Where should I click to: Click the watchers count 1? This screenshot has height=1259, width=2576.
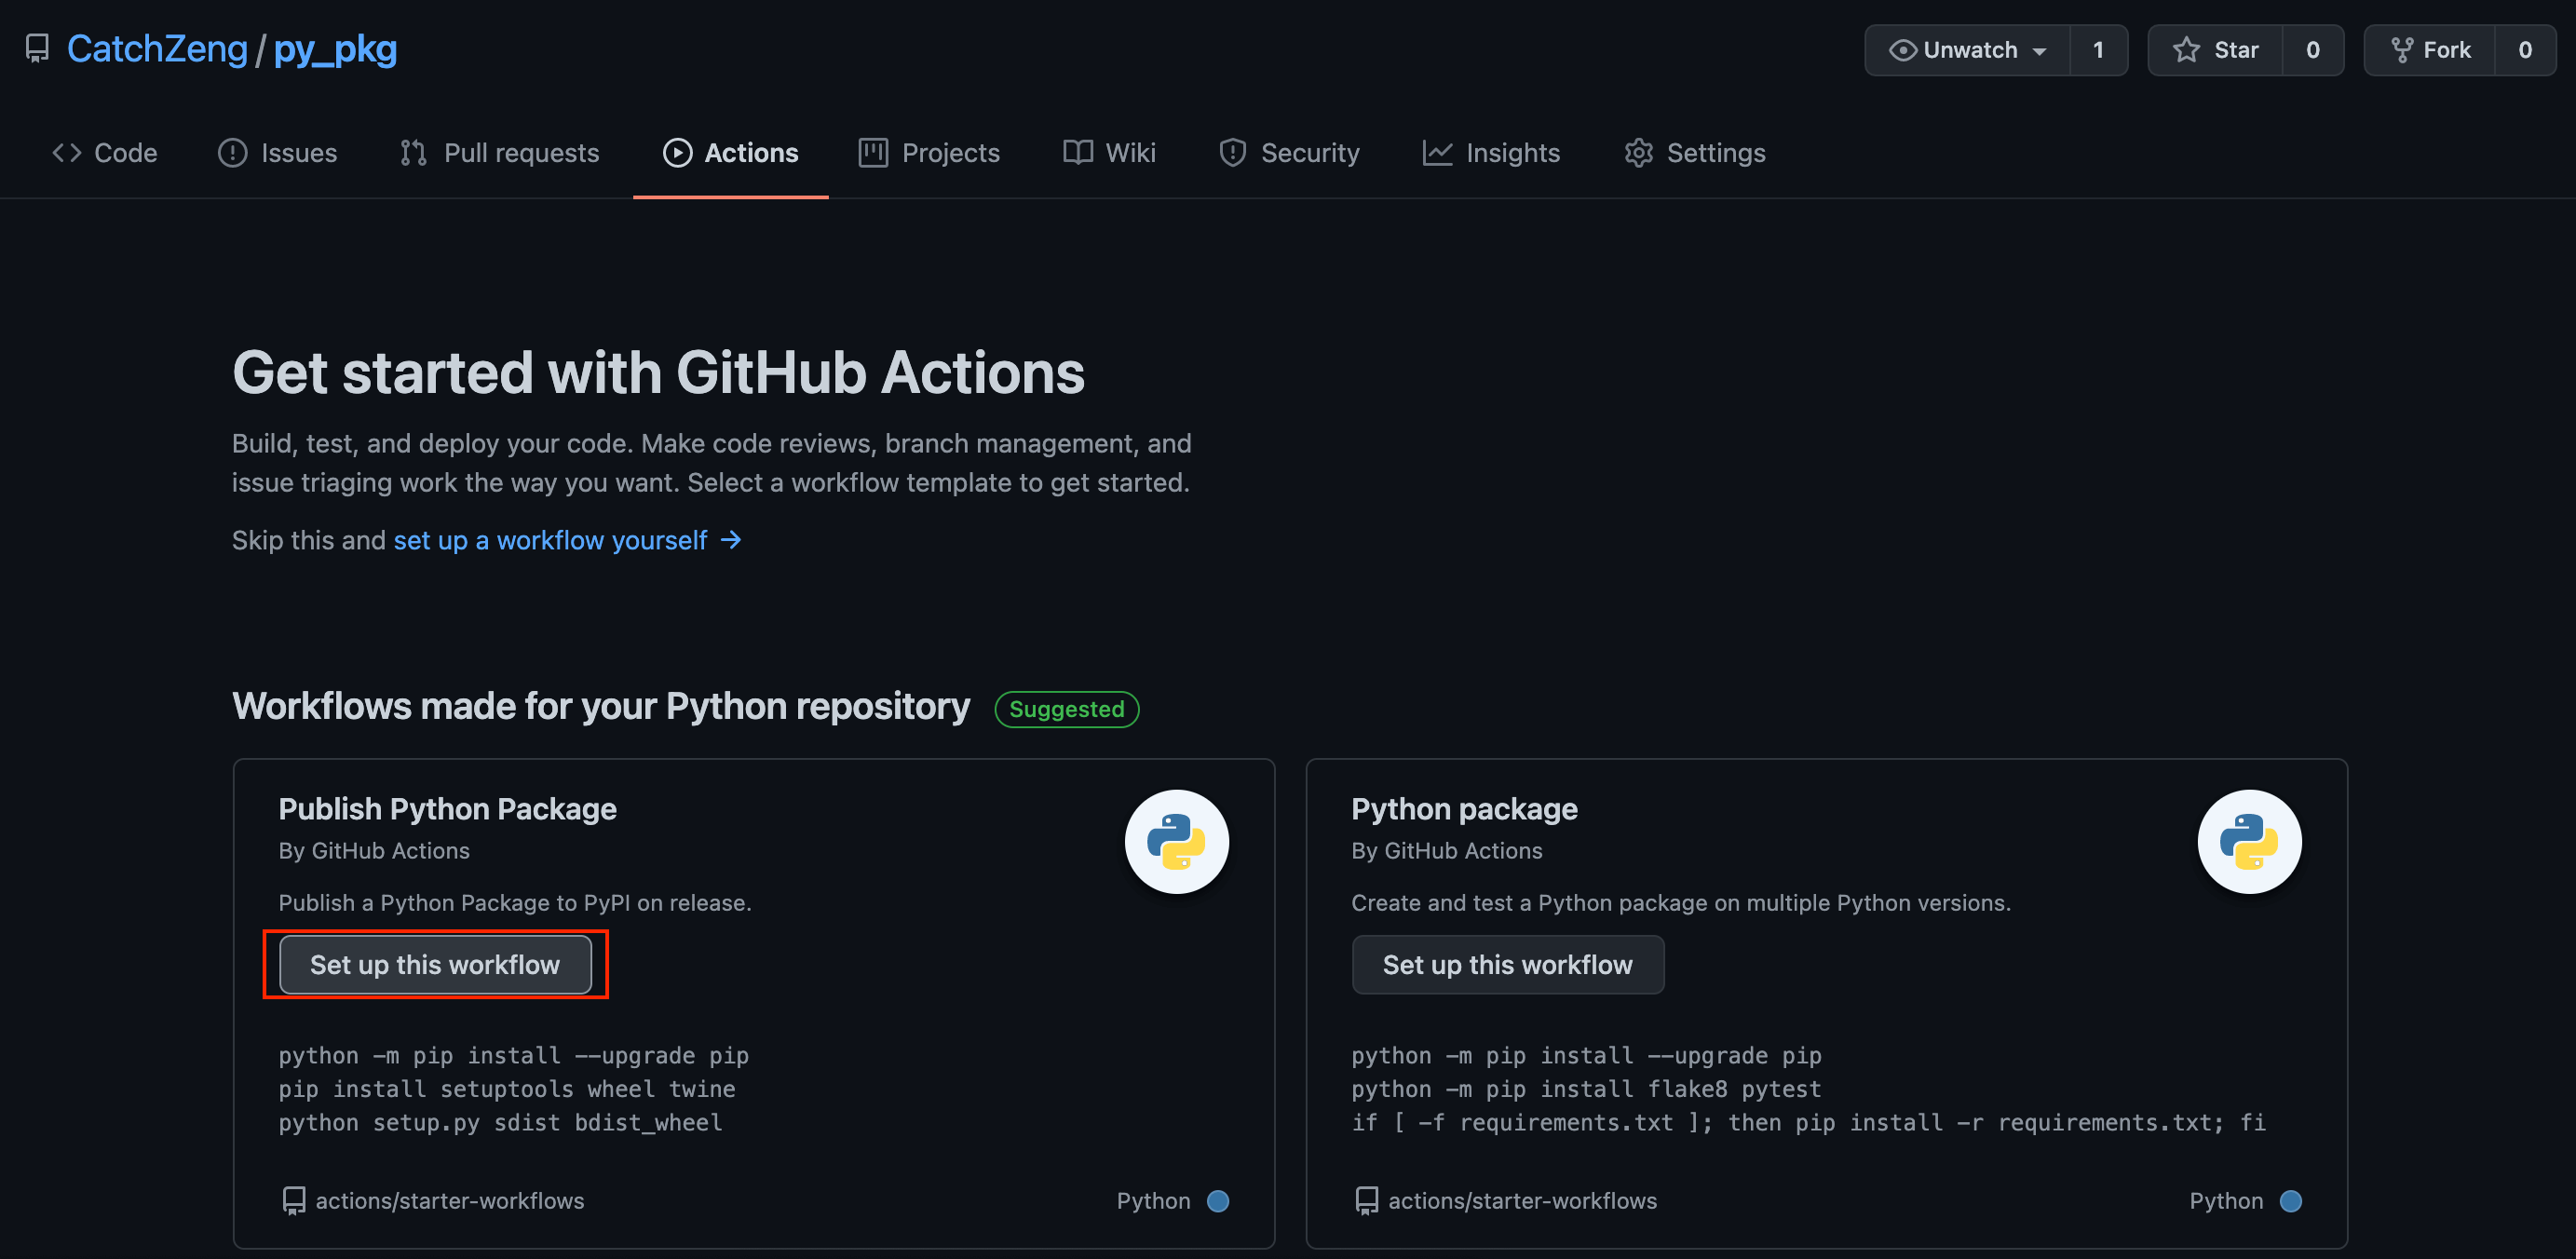pyautogui.click(x=2098, y=50)
